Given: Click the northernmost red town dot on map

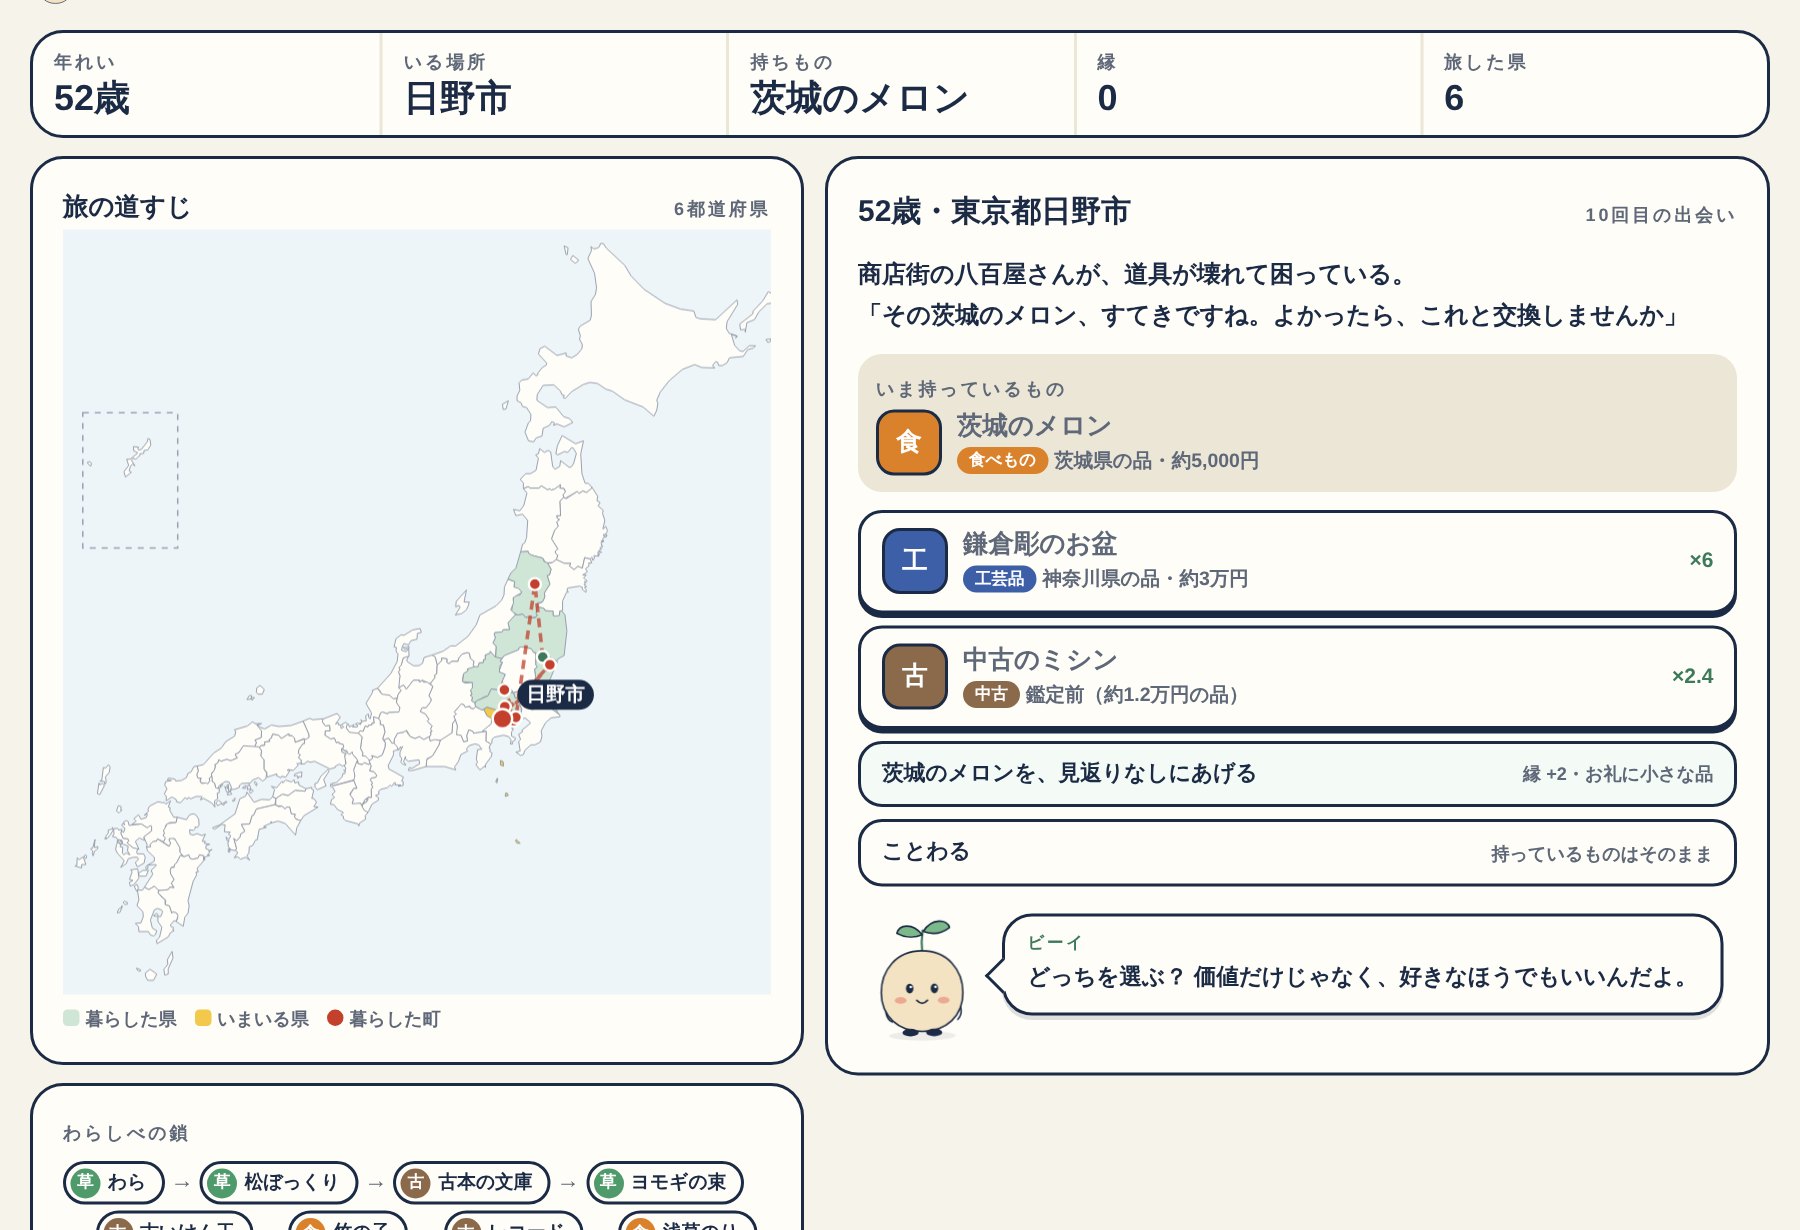Looking at the screenshot, I should pyautogui.click(x=534, y=584).
